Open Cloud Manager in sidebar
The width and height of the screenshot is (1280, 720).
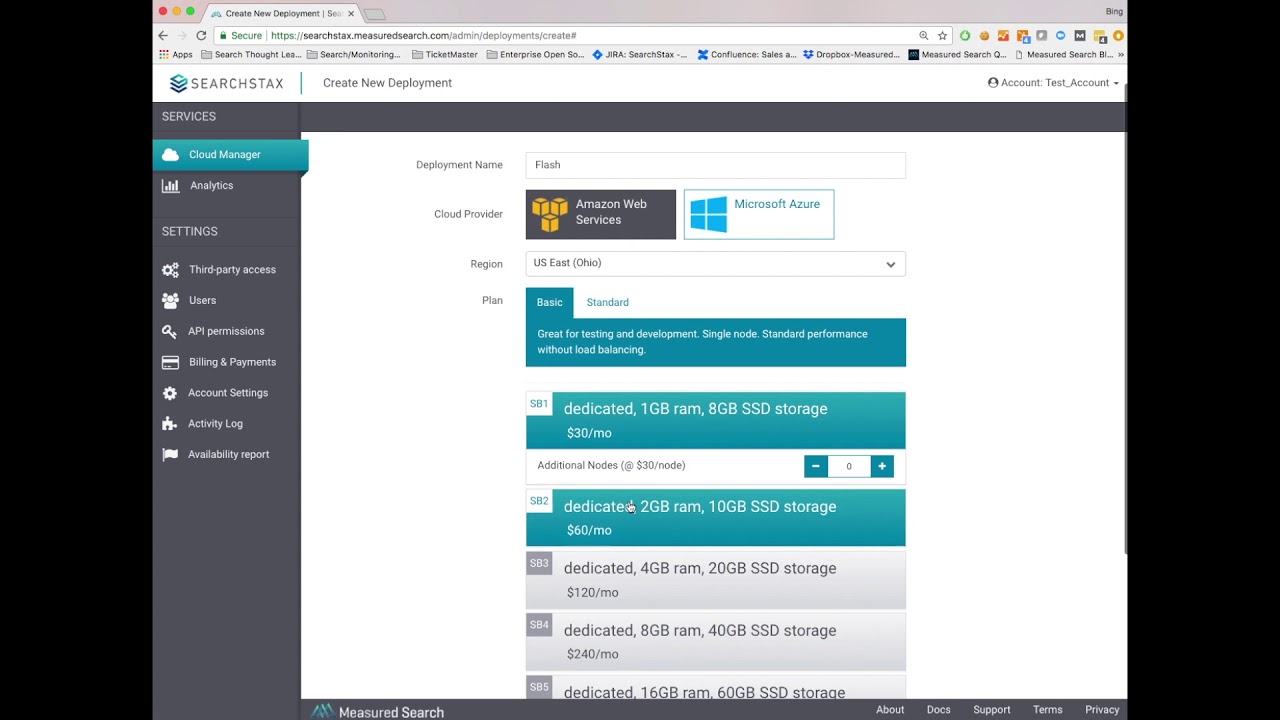pos(224,155)
